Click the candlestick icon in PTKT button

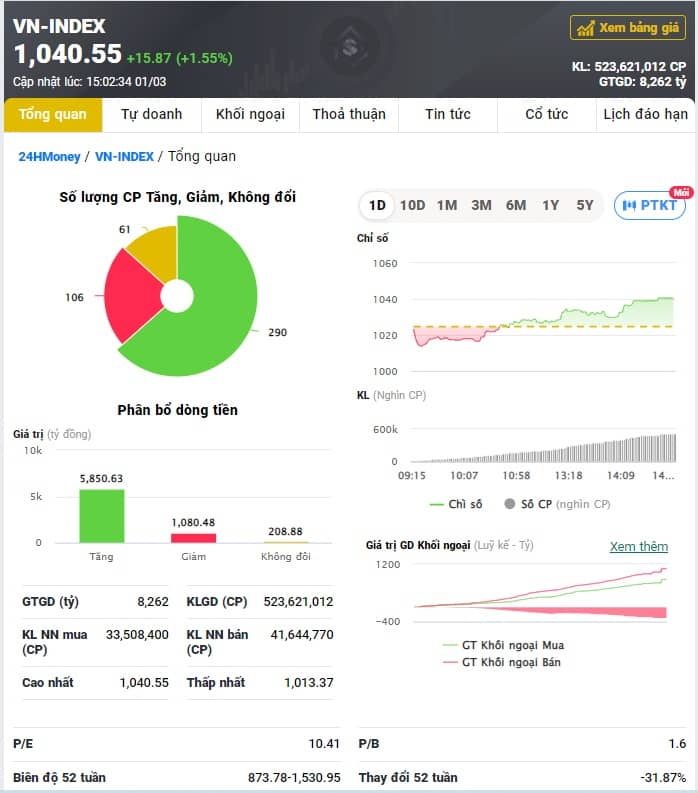tap(629, 205)
